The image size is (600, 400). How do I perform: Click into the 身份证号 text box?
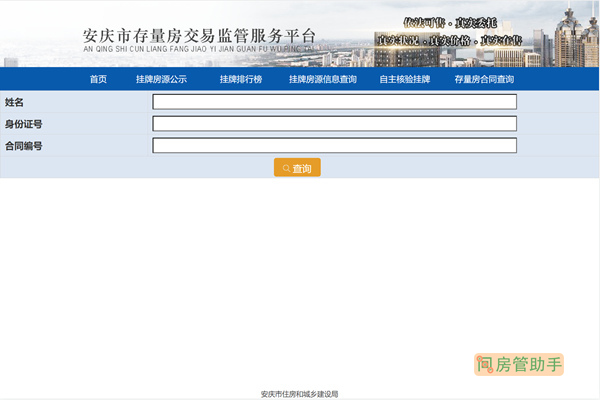pyautogui.click(x=334, y=124)
